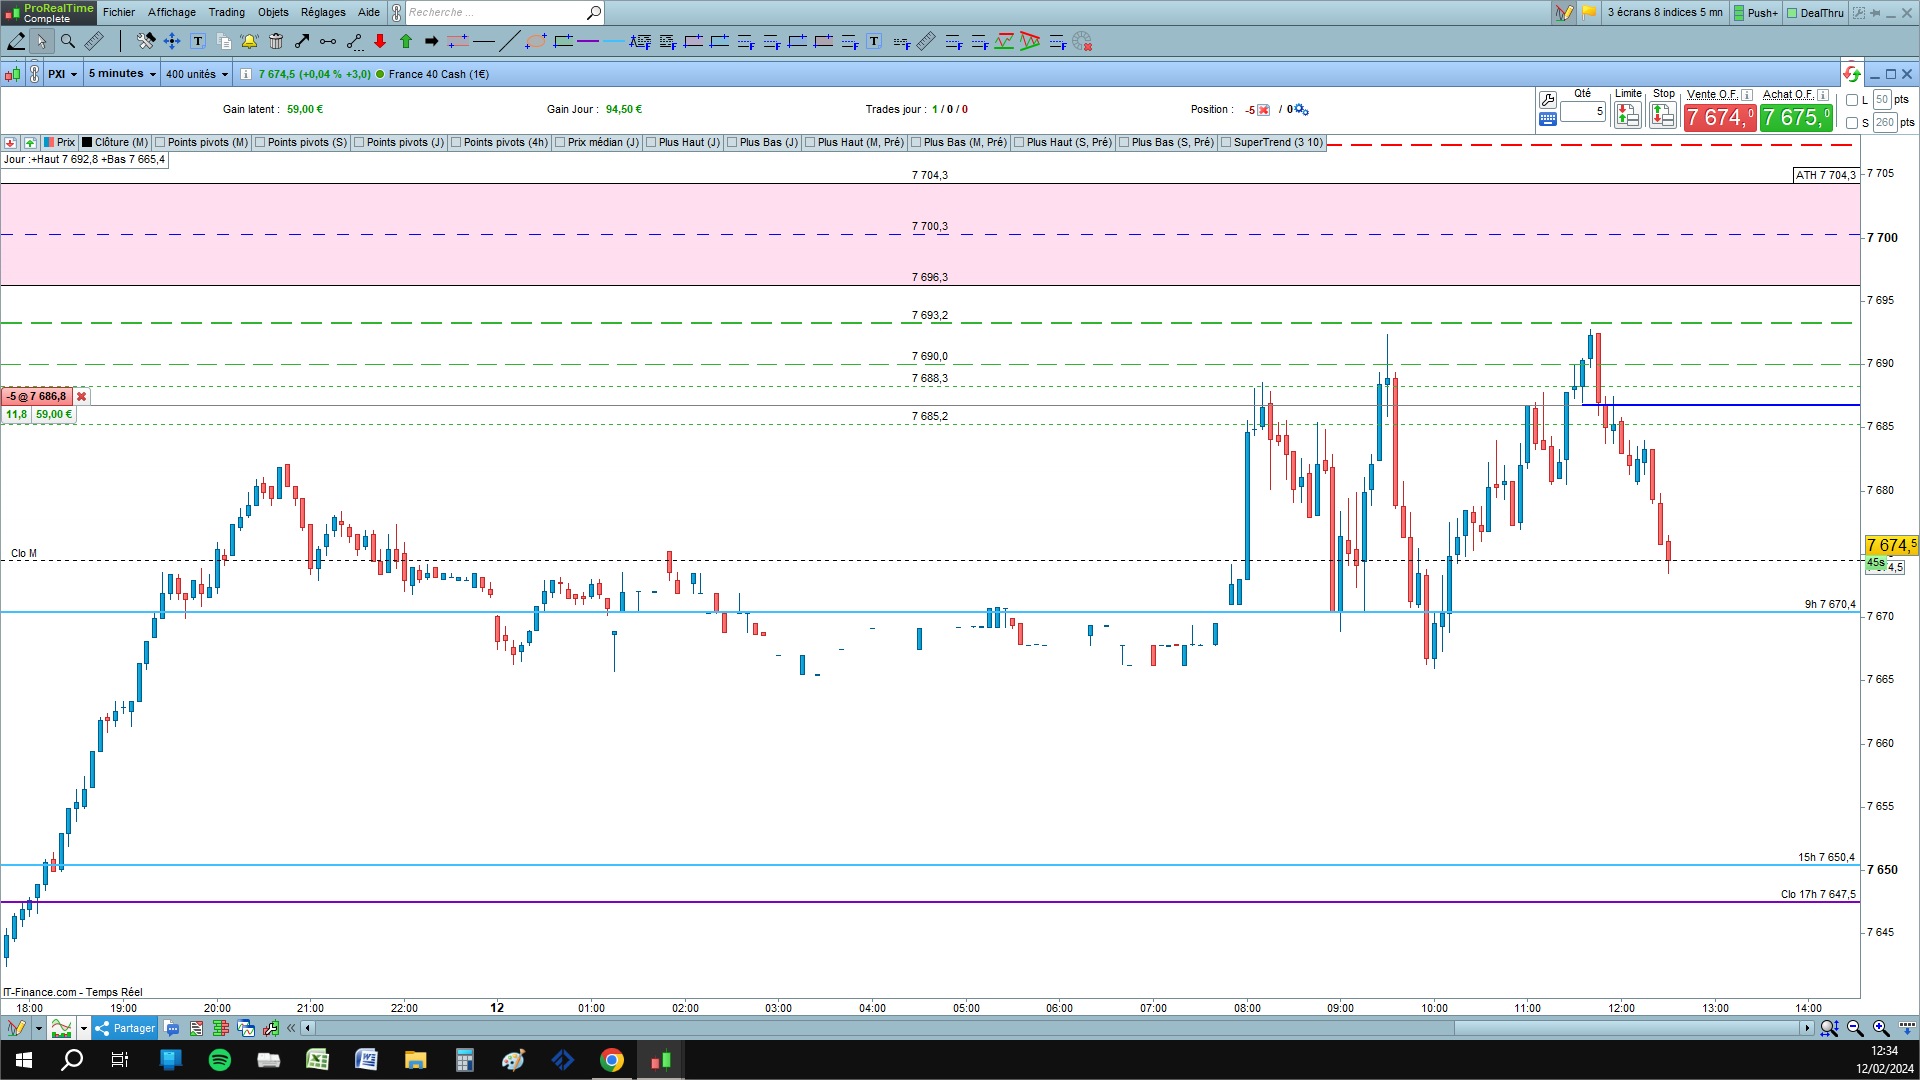
Task: Open the Réglages menu
Action: coord(323,12)
